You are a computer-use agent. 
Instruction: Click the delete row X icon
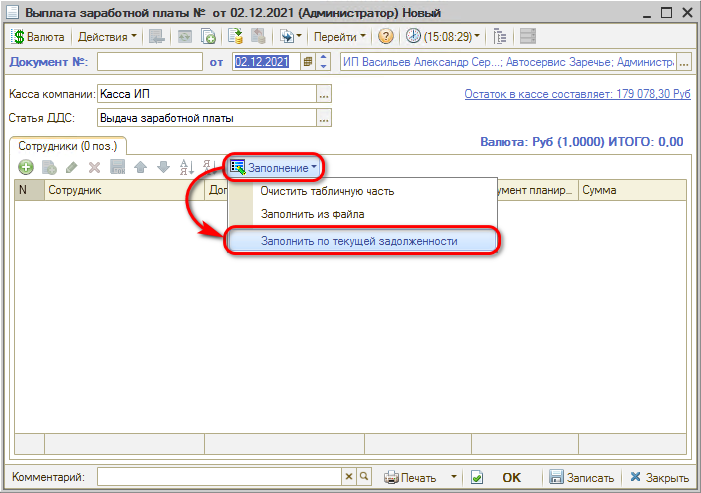95,167
